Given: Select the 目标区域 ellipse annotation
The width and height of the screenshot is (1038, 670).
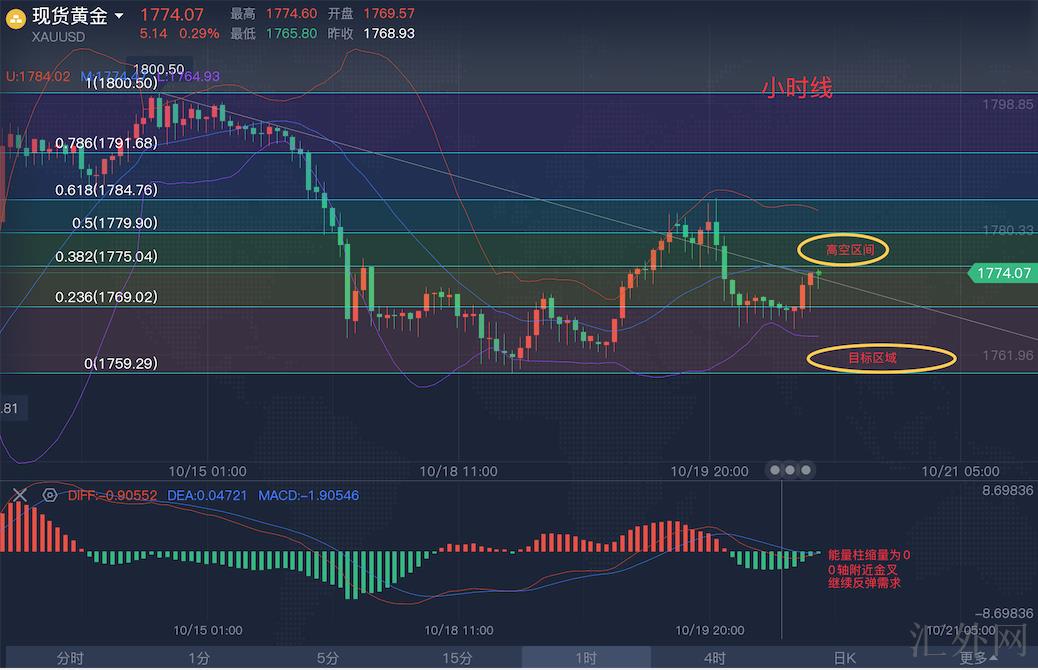Looking at the screenshot, I should (x=881, y=357).
